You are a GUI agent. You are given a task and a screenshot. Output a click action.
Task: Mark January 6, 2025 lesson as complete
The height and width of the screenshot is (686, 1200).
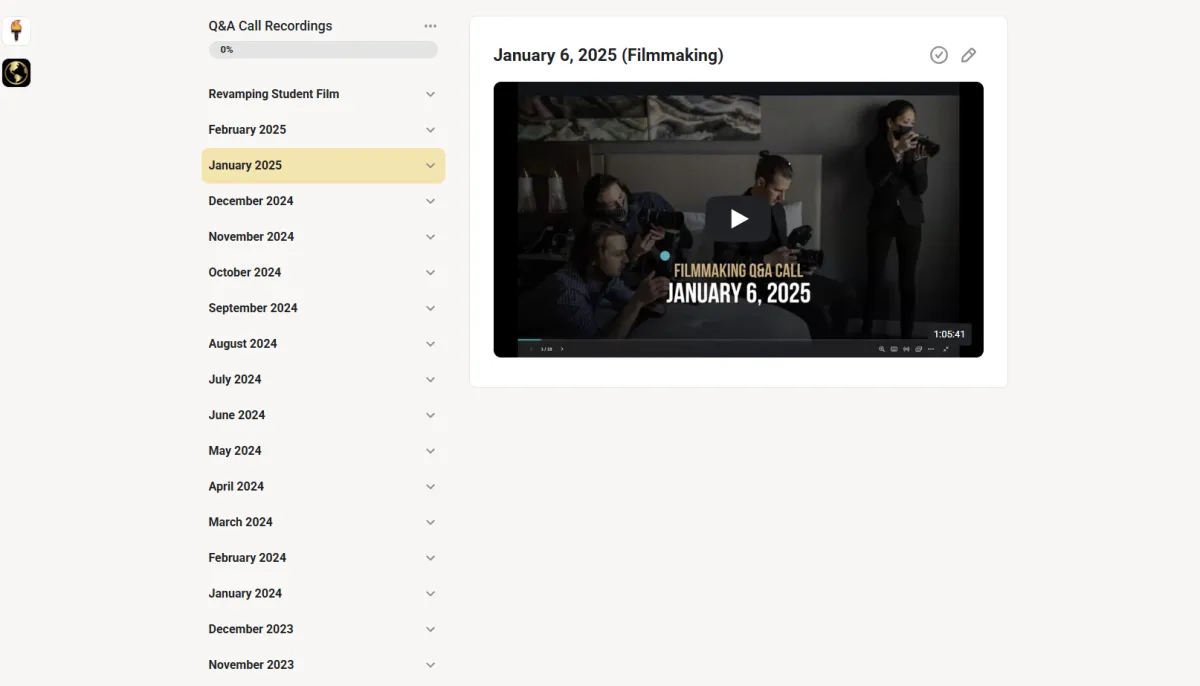938,55
